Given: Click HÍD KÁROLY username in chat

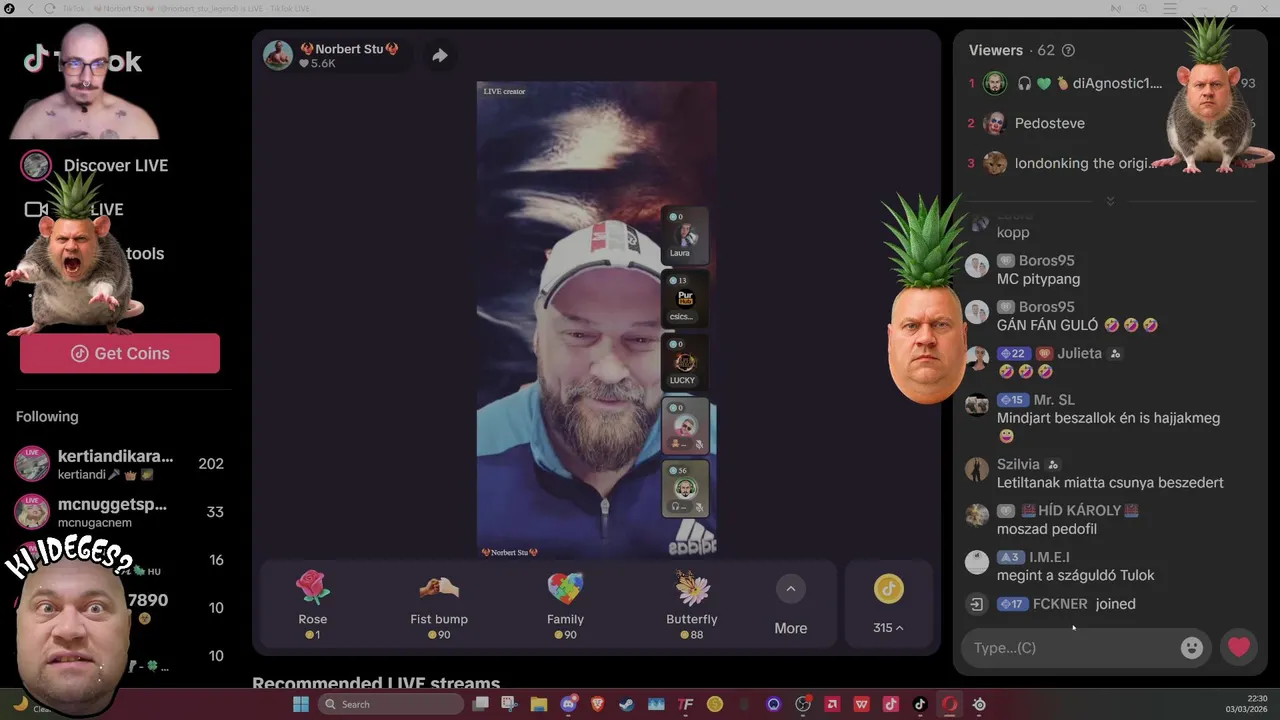Looking at the screenshot, I should pos(1079,510).
